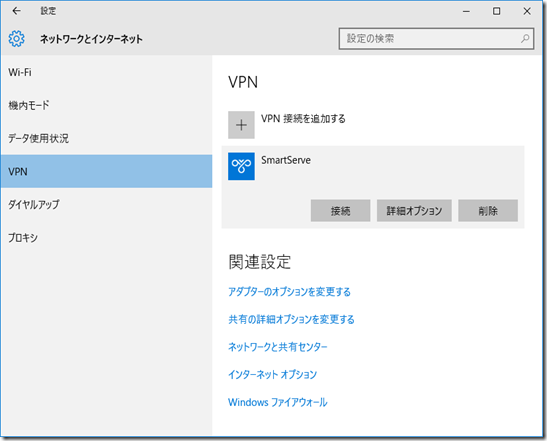
Task: Click the 削除 button
Action: coord(488,210)
